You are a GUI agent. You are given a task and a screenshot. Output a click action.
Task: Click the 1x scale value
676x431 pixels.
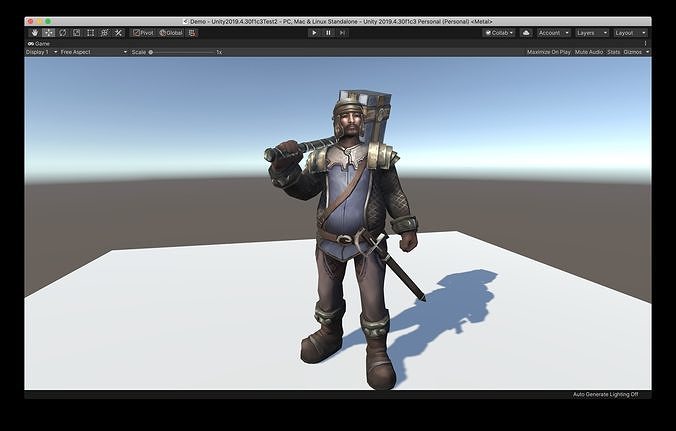pyautogui.click(x=219, y=52)
